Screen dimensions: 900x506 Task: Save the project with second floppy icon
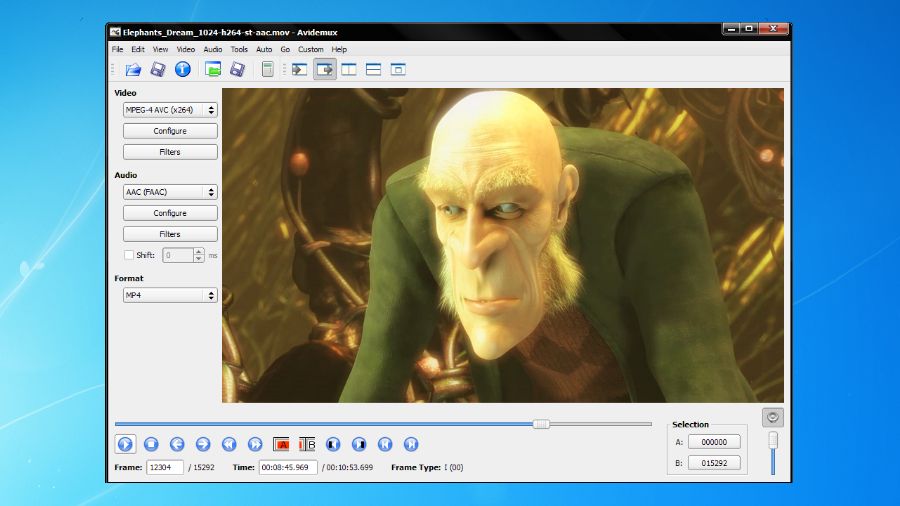click(238, 70)
